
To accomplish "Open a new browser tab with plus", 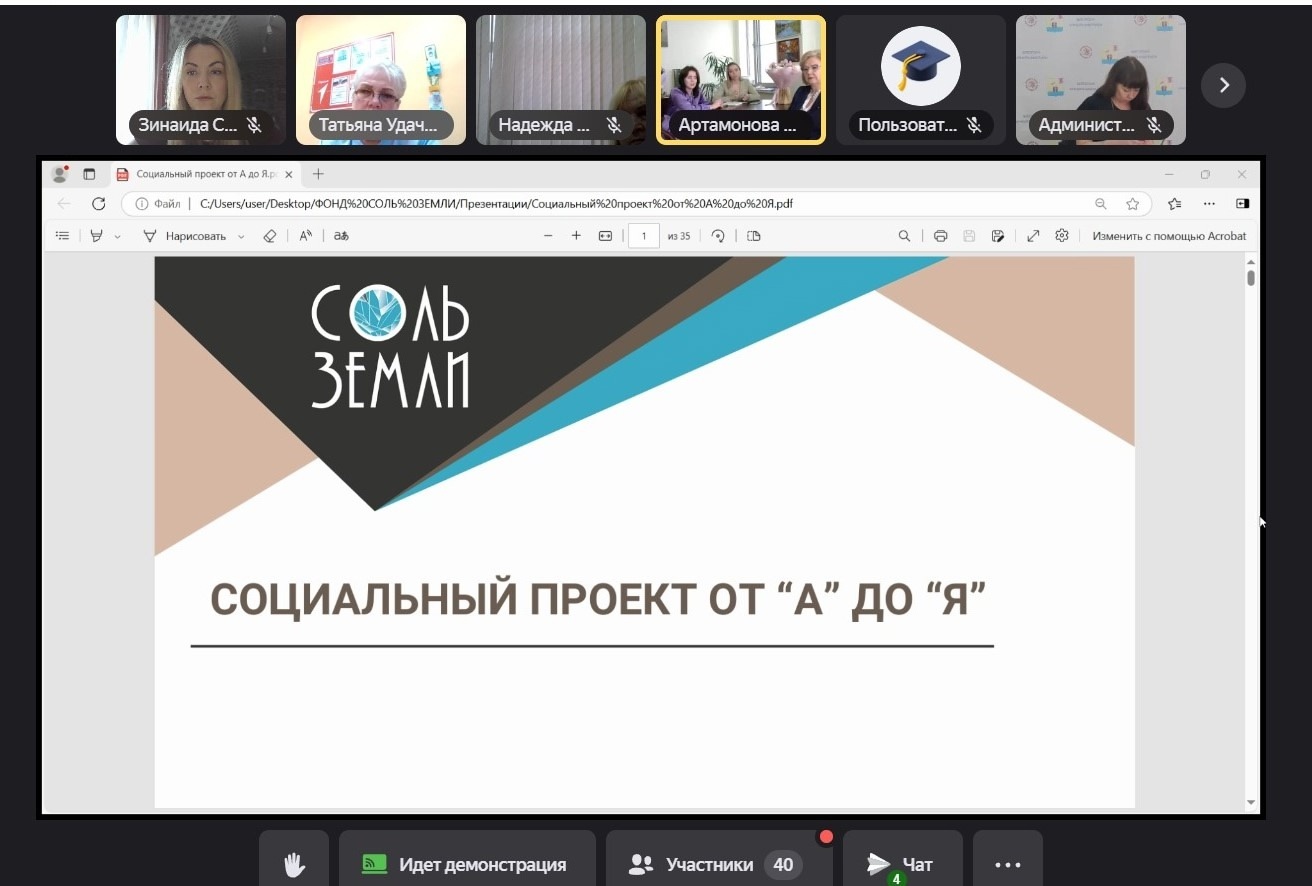I will click(318, 174).
